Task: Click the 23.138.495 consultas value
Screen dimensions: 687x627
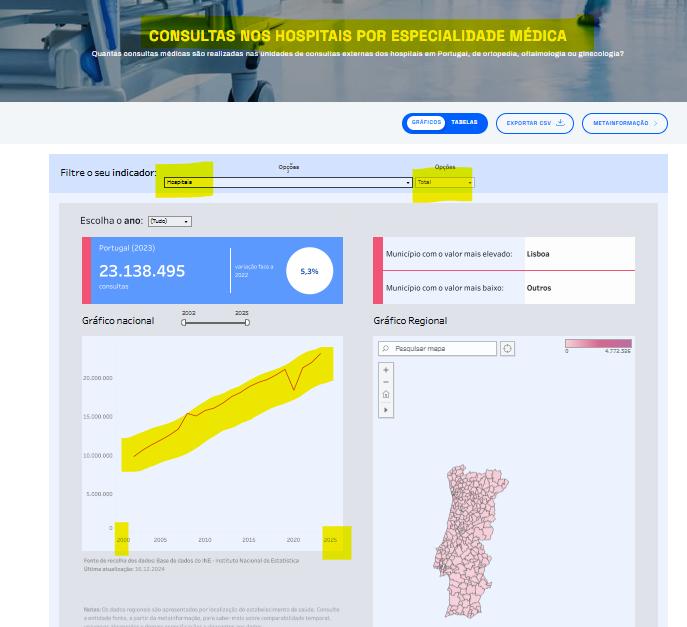Action: click(x=142, y=271)
